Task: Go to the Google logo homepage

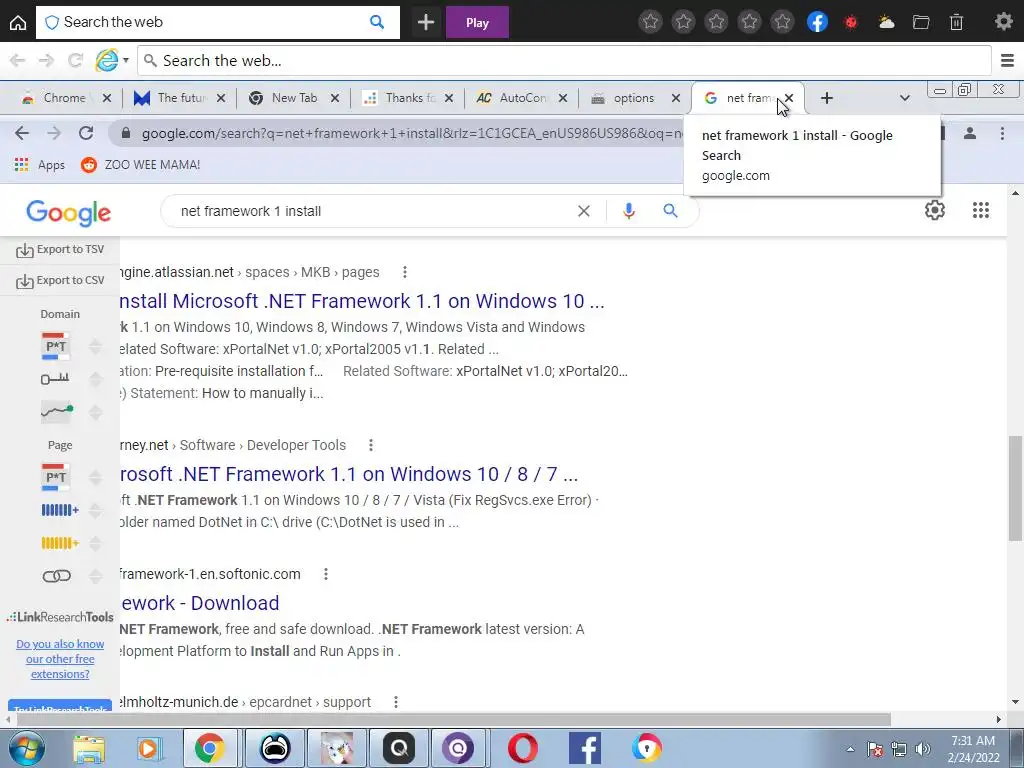Action: (x=69, y=212)
